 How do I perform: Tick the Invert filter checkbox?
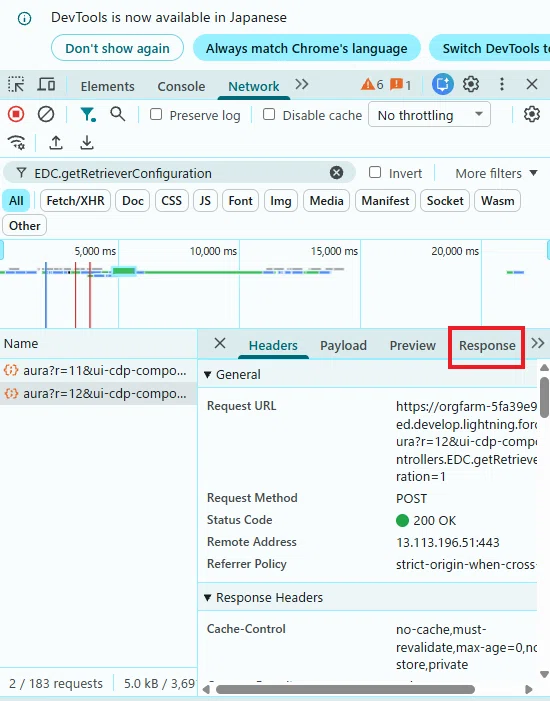tap(375, 172)
